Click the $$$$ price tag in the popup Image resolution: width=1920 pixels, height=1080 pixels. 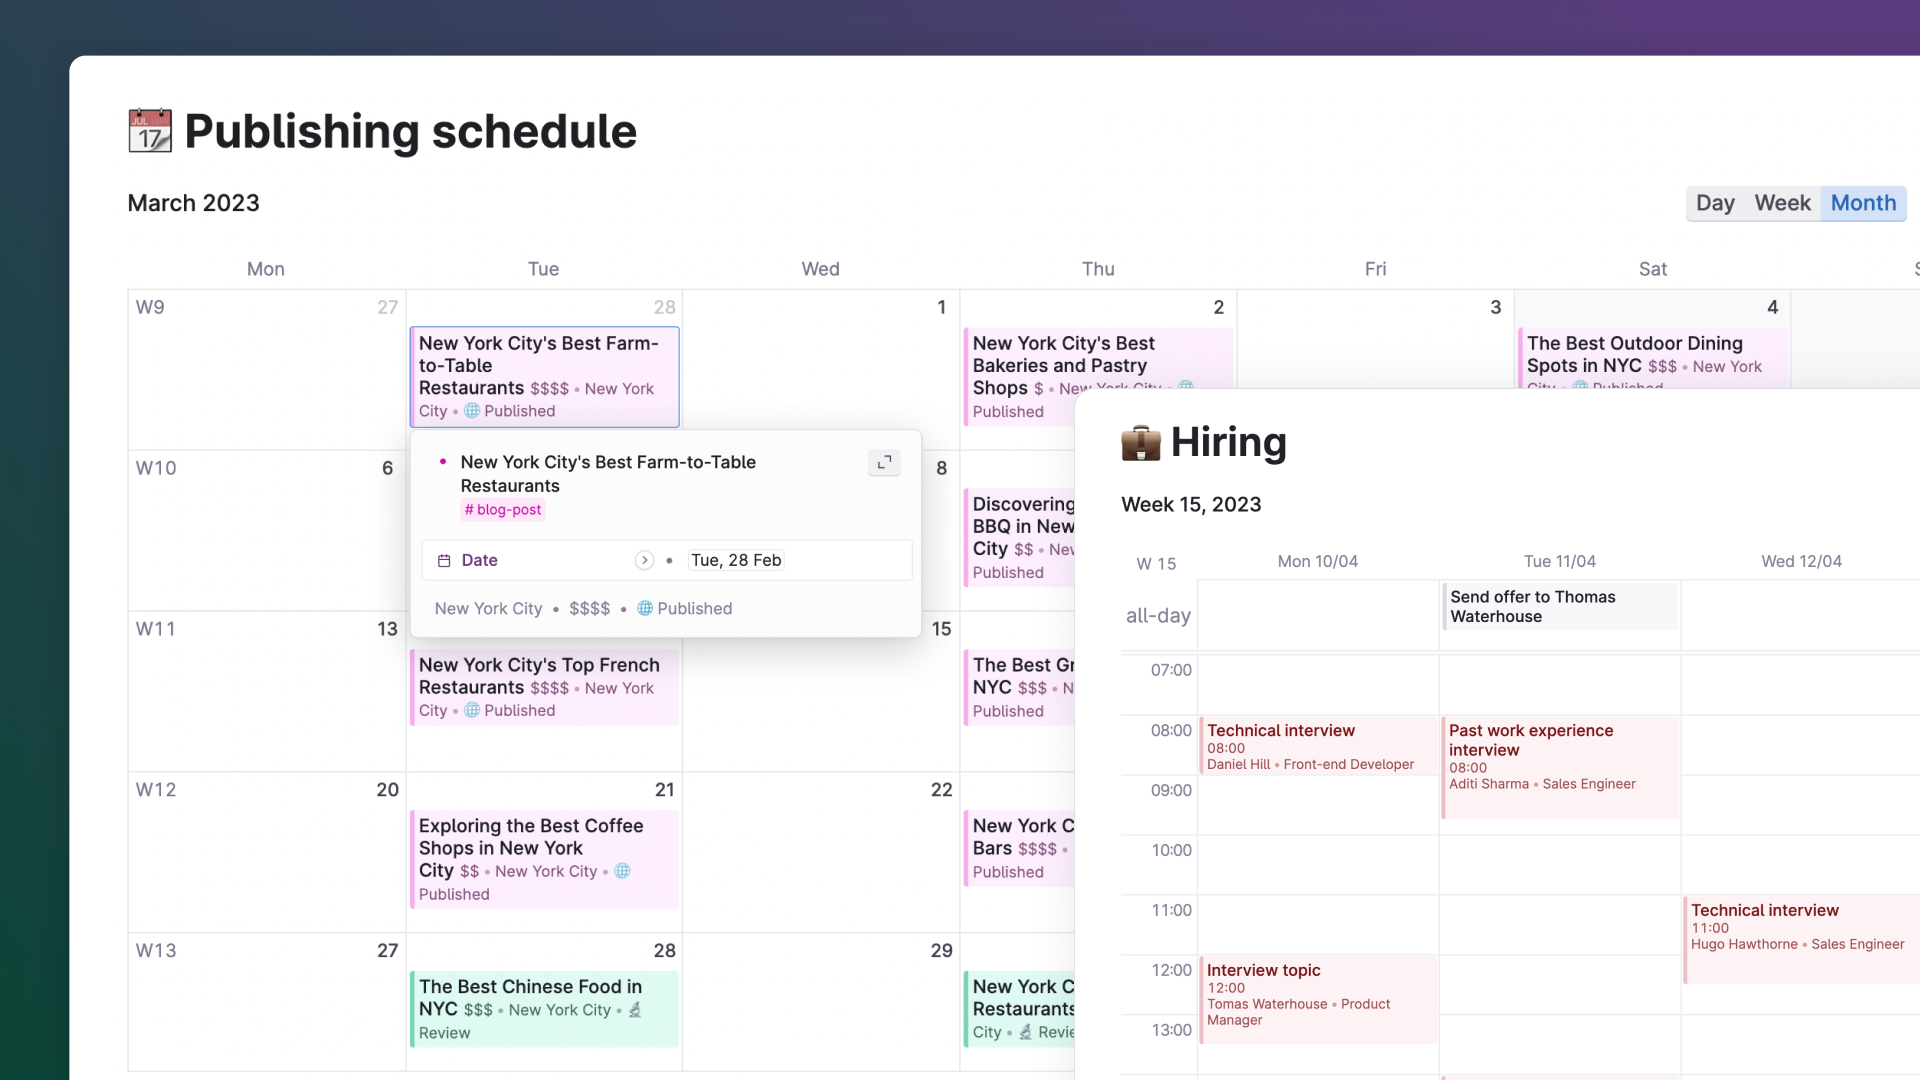coord(589,609)
